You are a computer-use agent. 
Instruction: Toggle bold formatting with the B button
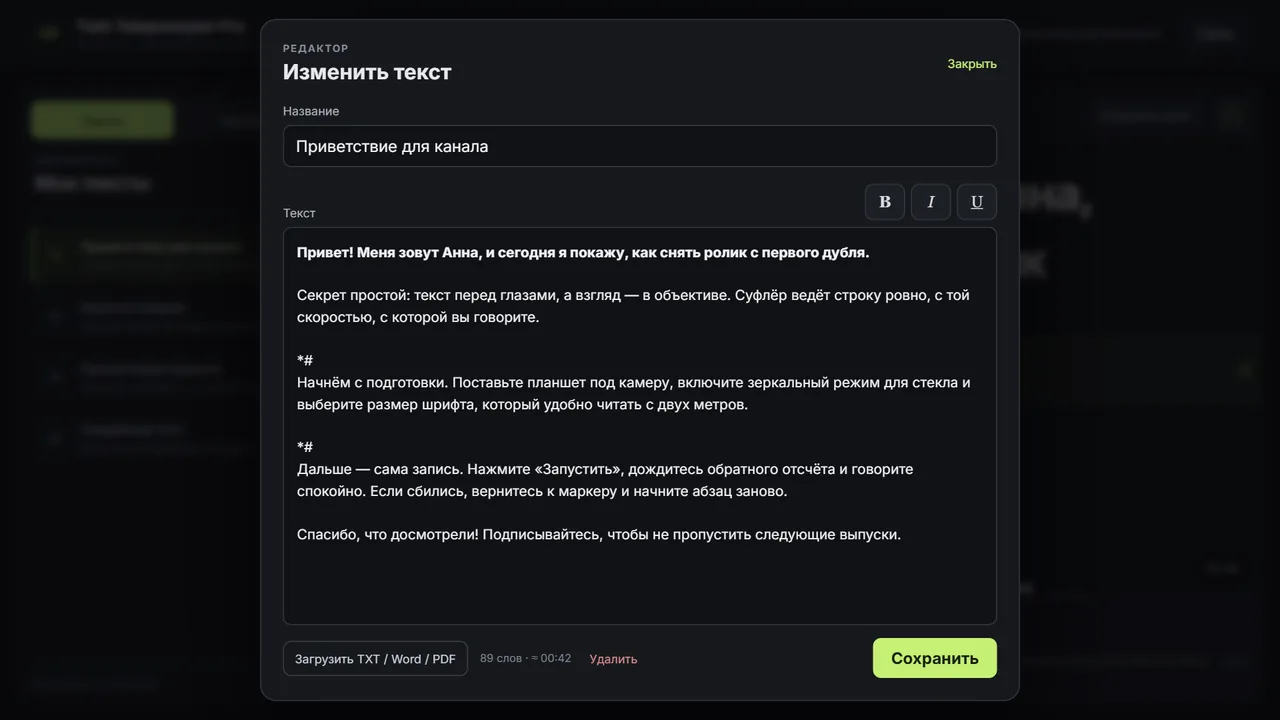[885, 202]
